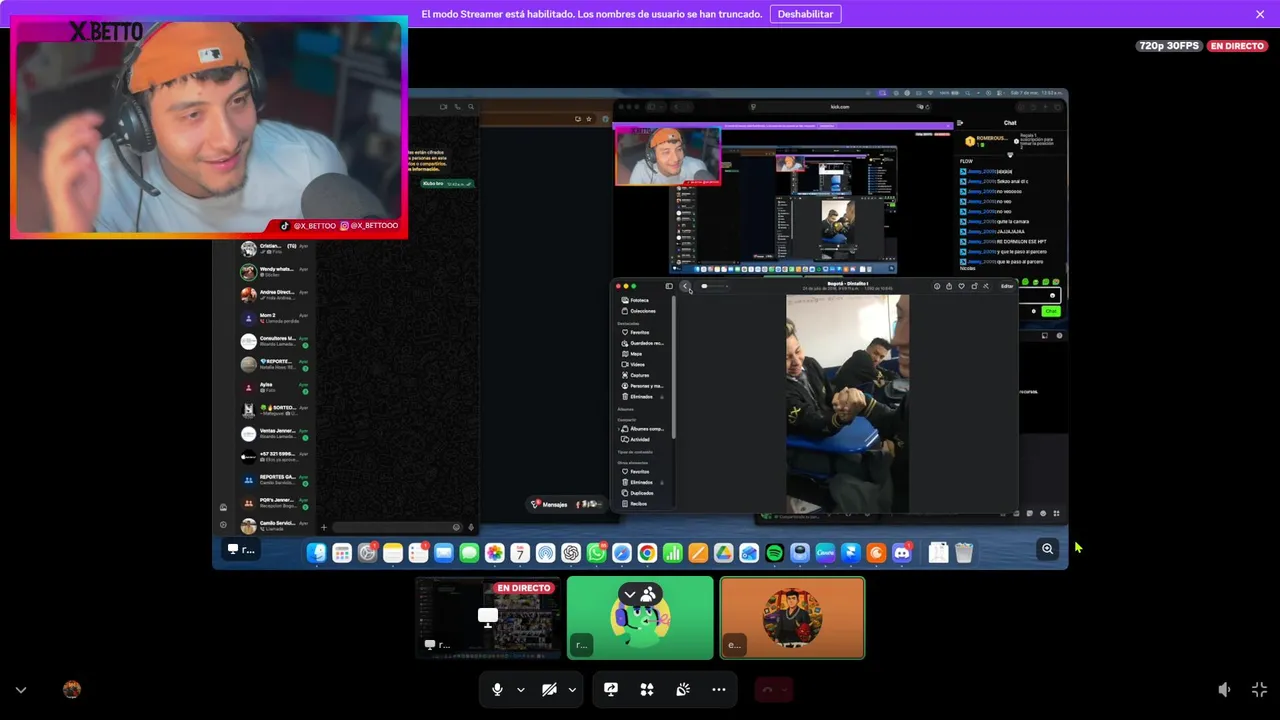This screenshot has height=720, width=1280.
Task: Toggle favorite heart in Photos toolbar
Action: coord(961,286)
